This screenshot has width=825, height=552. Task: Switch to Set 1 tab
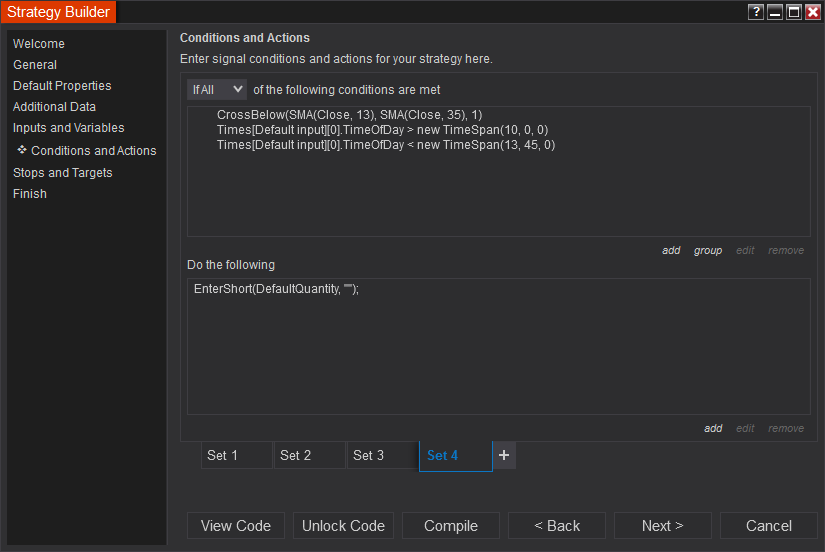[237, 455]
